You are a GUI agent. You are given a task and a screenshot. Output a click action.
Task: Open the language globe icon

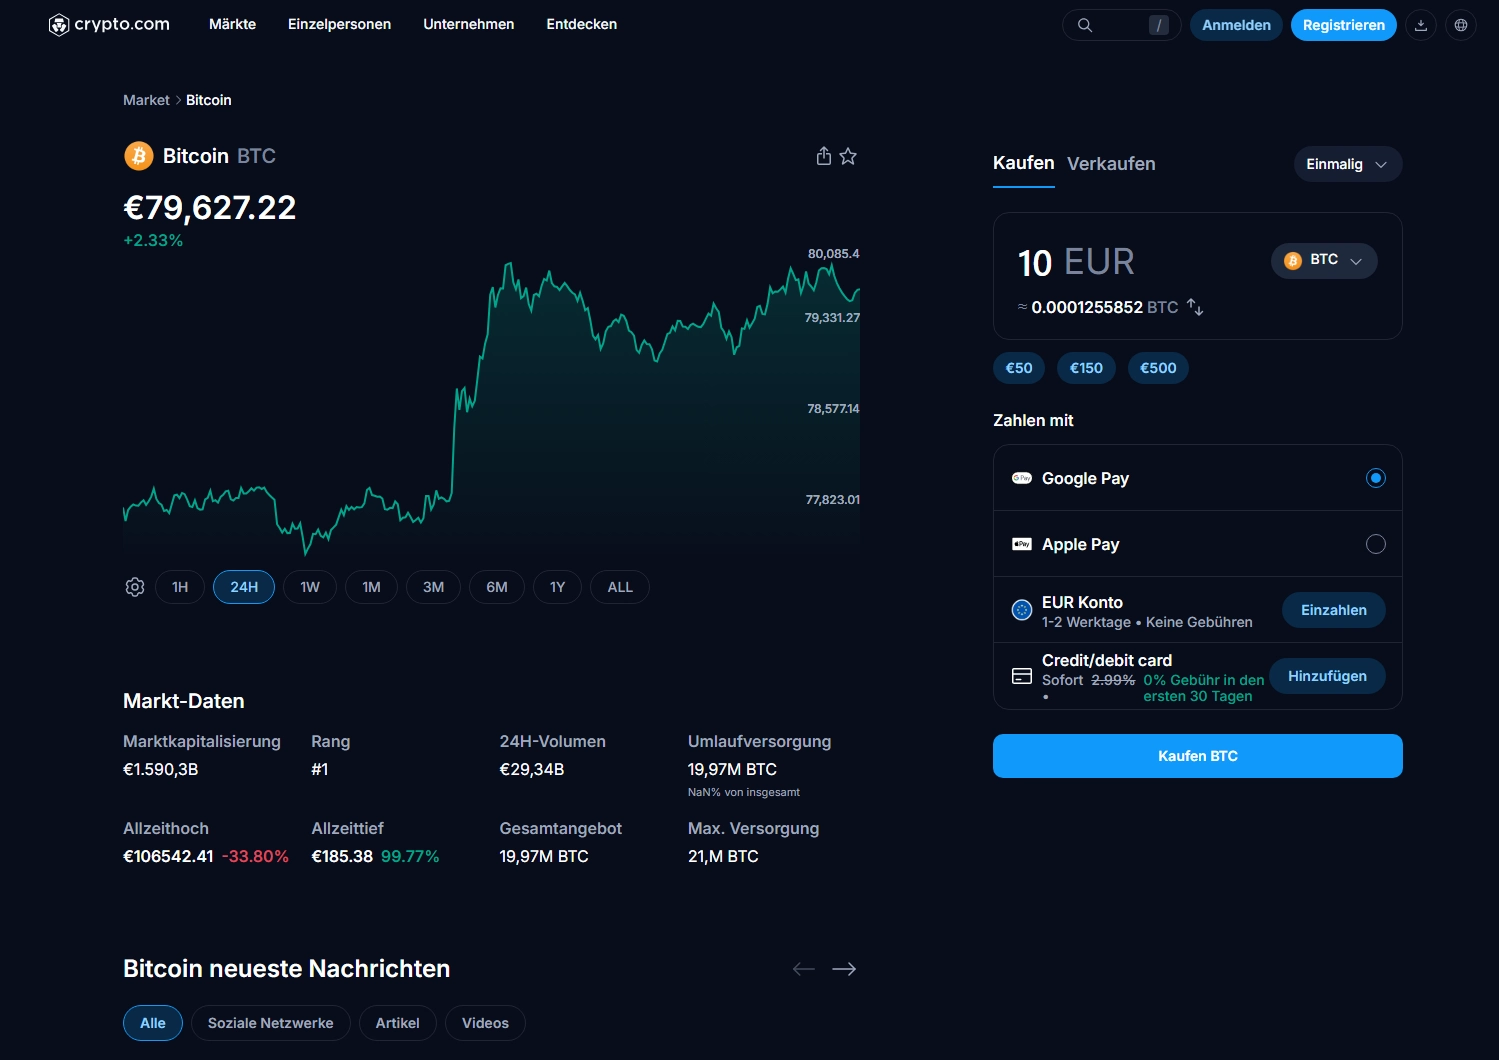click(x=1461, y=25)
